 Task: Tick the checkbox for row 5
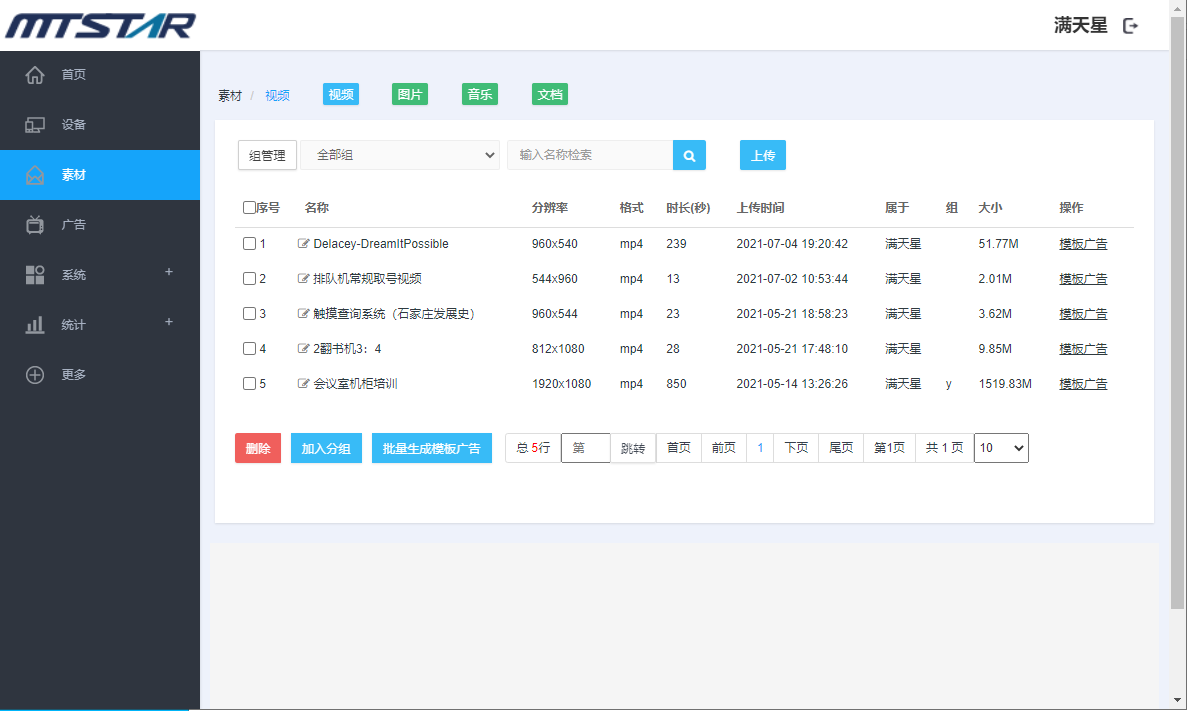[x=250, y=383]
